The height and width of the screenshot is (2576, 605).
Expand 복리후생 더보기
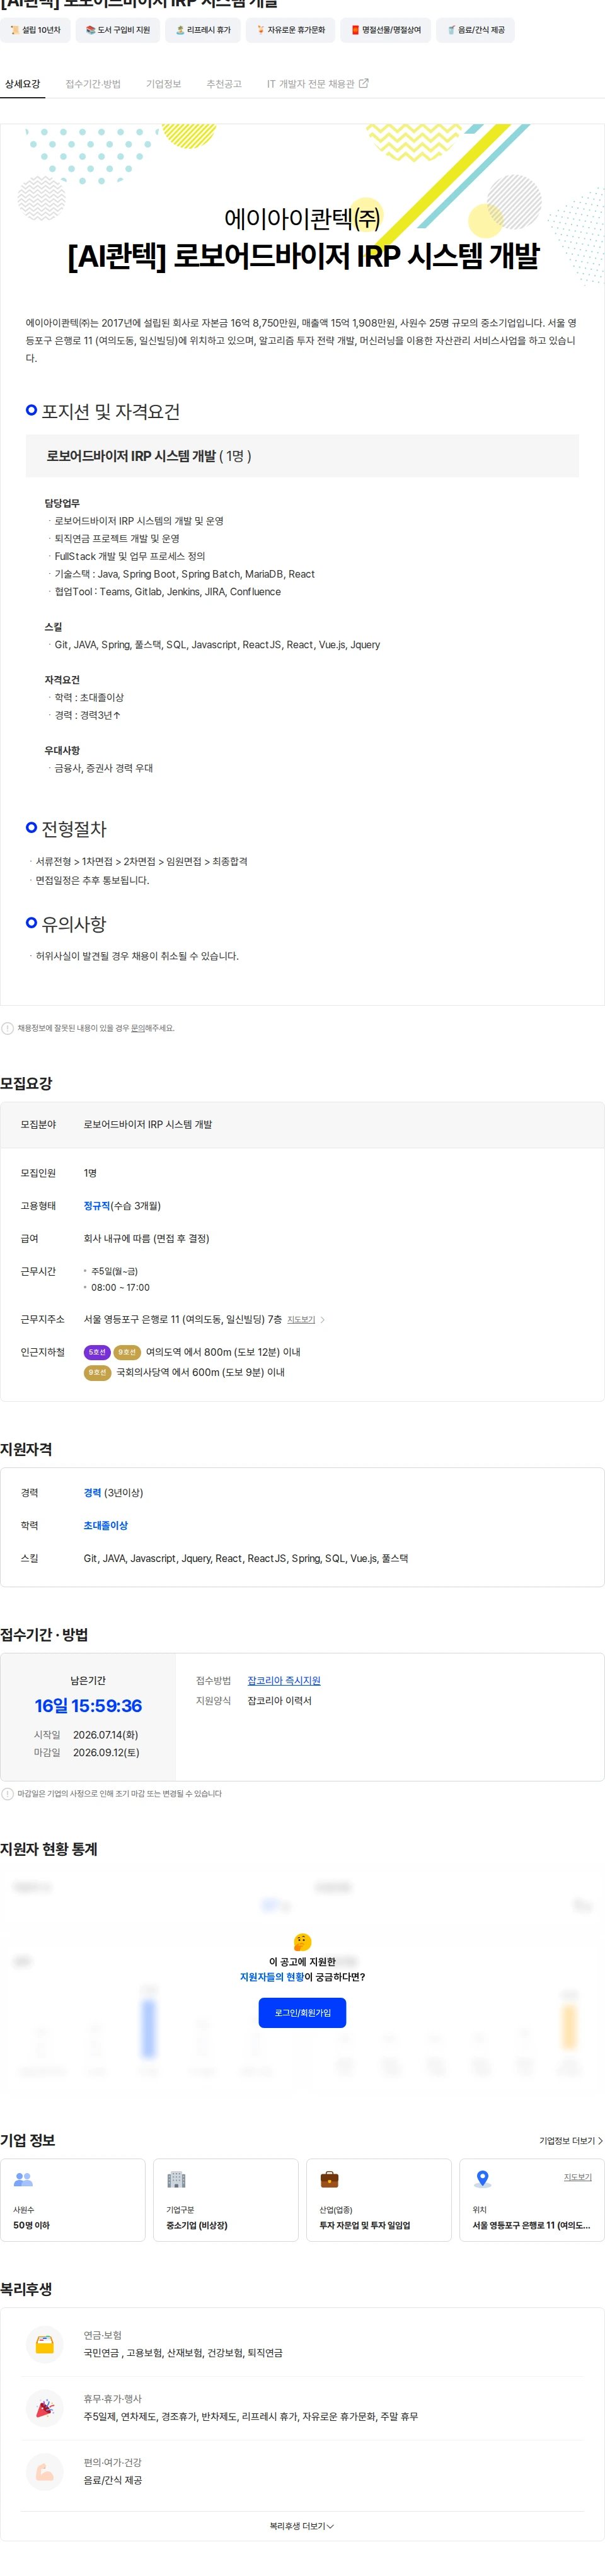pyautogui.click(x=302, y=2526)
